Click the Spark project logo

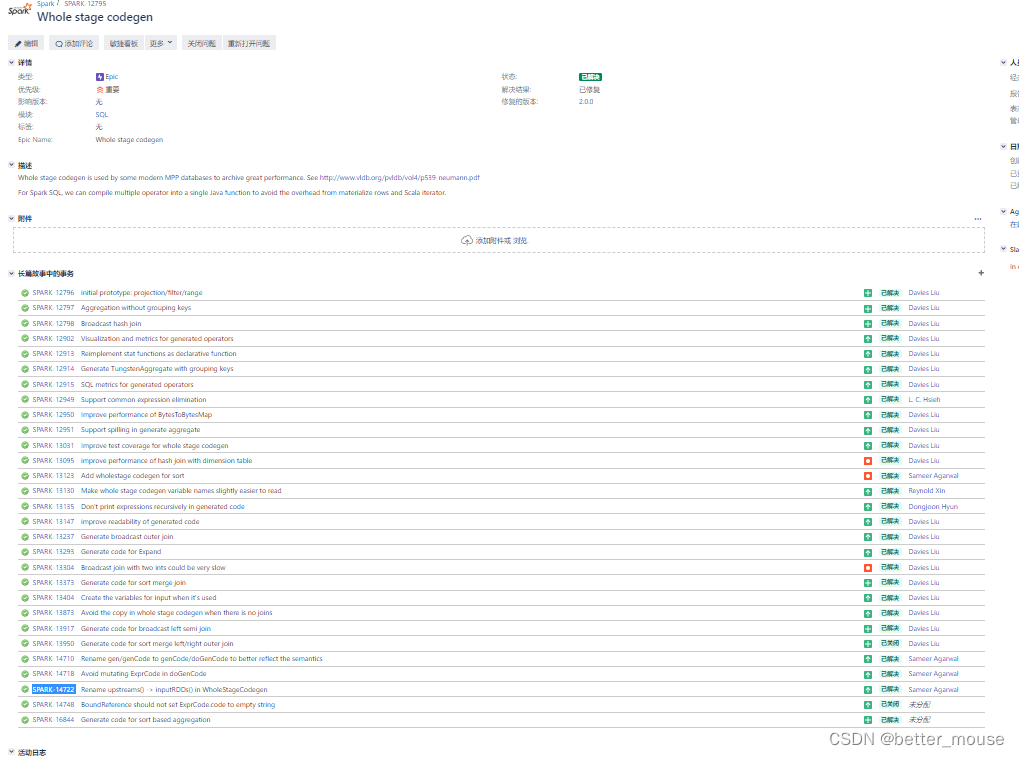tap(19, 9)
